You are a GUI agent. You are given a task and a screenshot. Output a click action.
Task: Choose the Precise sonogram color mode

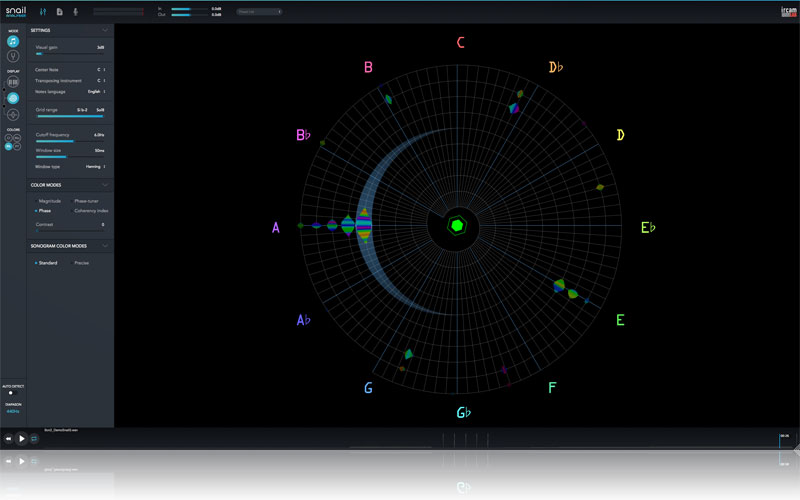click(x=80, y=263)
